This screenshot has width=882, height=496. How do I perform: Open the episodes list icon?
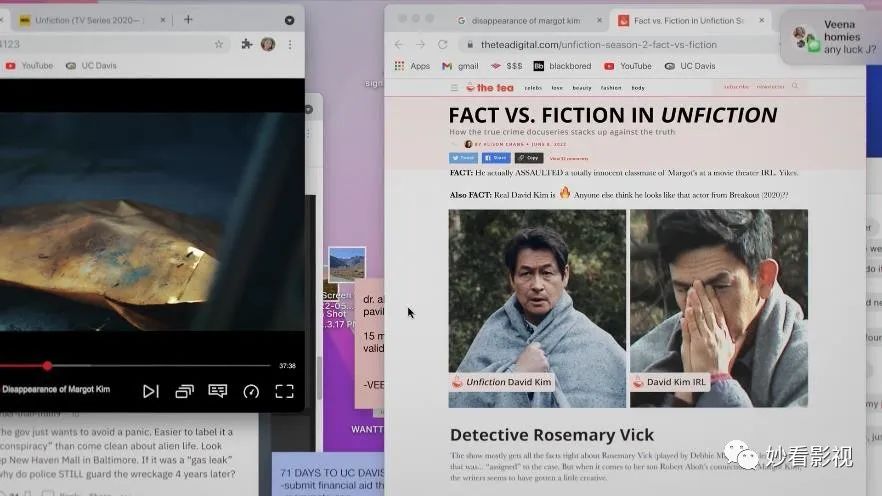pos(184,392)
